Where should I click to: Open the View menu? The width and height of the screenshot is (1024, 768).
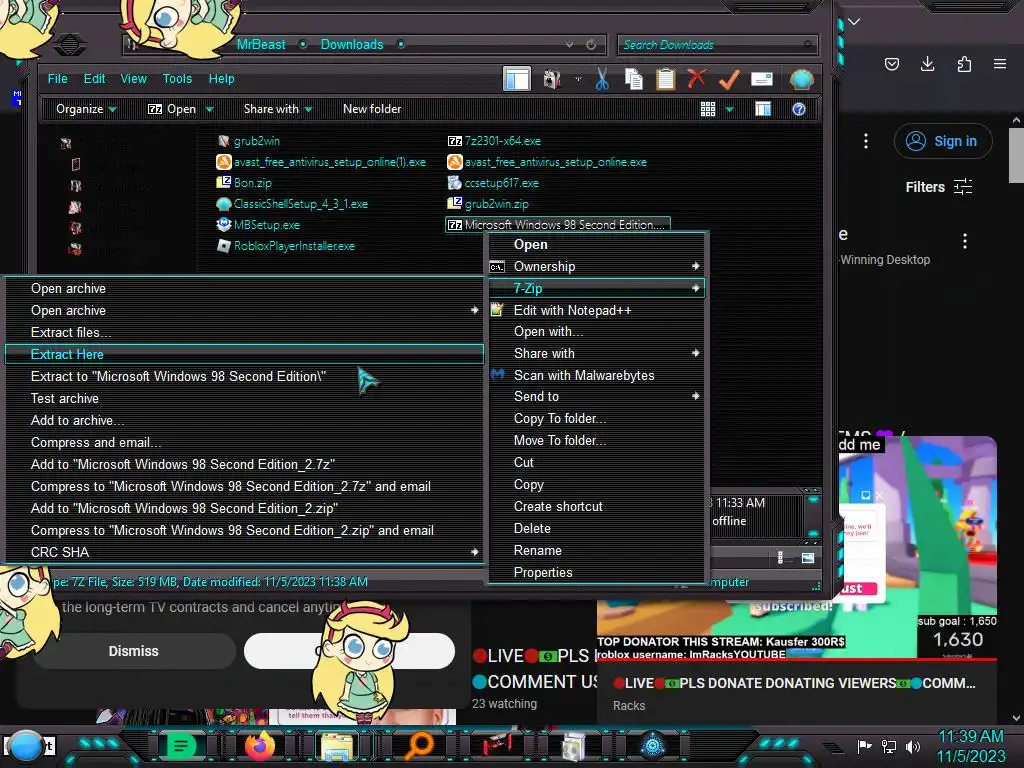133,79
